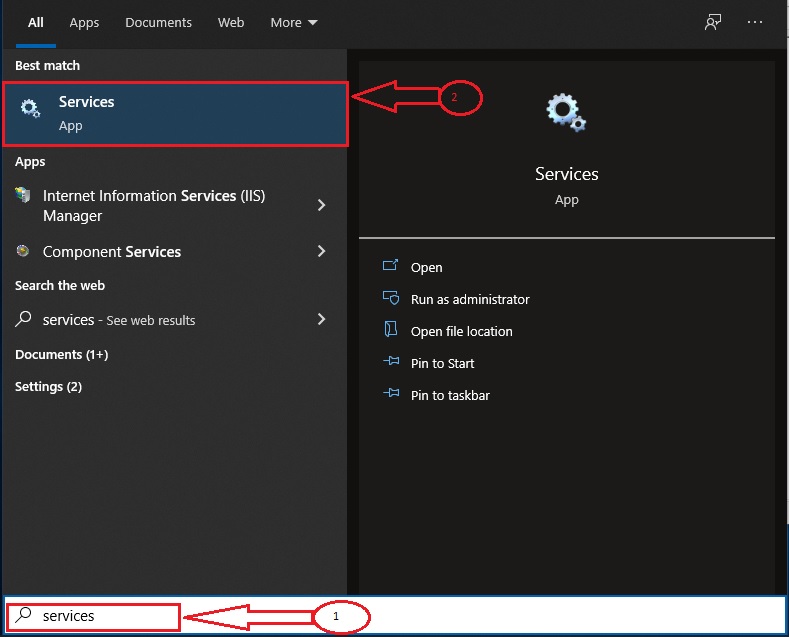Switch to the Documents search tab
Viewport: 789px width, 637px height.
pyautogui.click(x=157, y=23)
